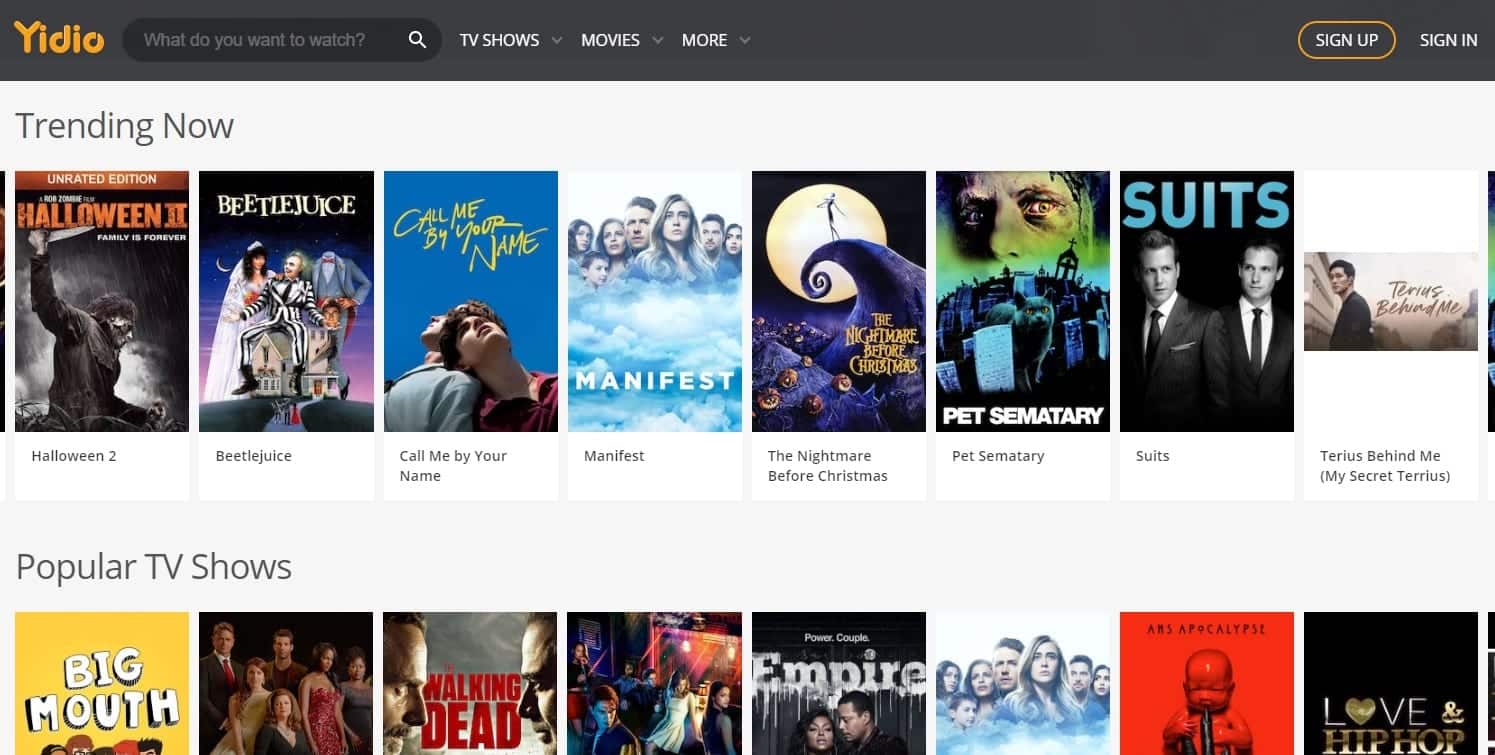
Task: Open the Manifest poster in Trending Now
Action: click(655, 301)
